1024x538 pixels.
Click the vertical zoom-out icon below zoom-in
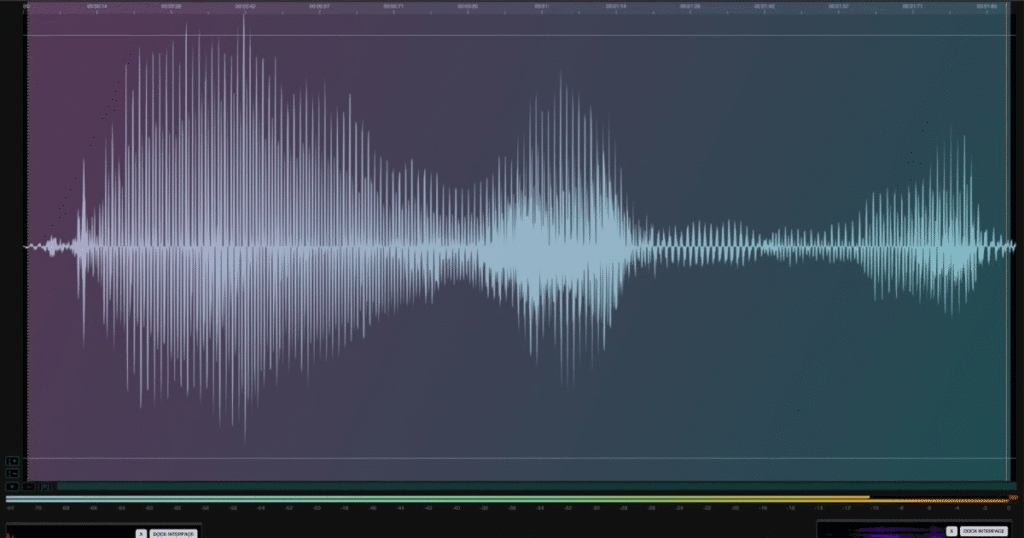12,473
